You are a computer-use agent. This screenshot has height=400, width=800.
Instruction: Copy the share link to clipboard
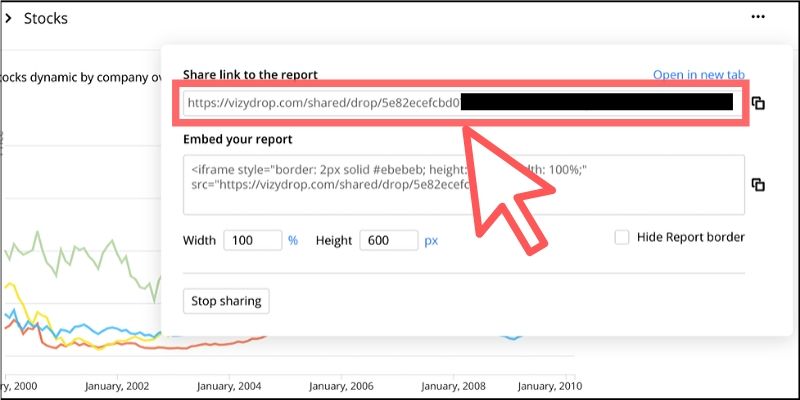pos(758,103)
